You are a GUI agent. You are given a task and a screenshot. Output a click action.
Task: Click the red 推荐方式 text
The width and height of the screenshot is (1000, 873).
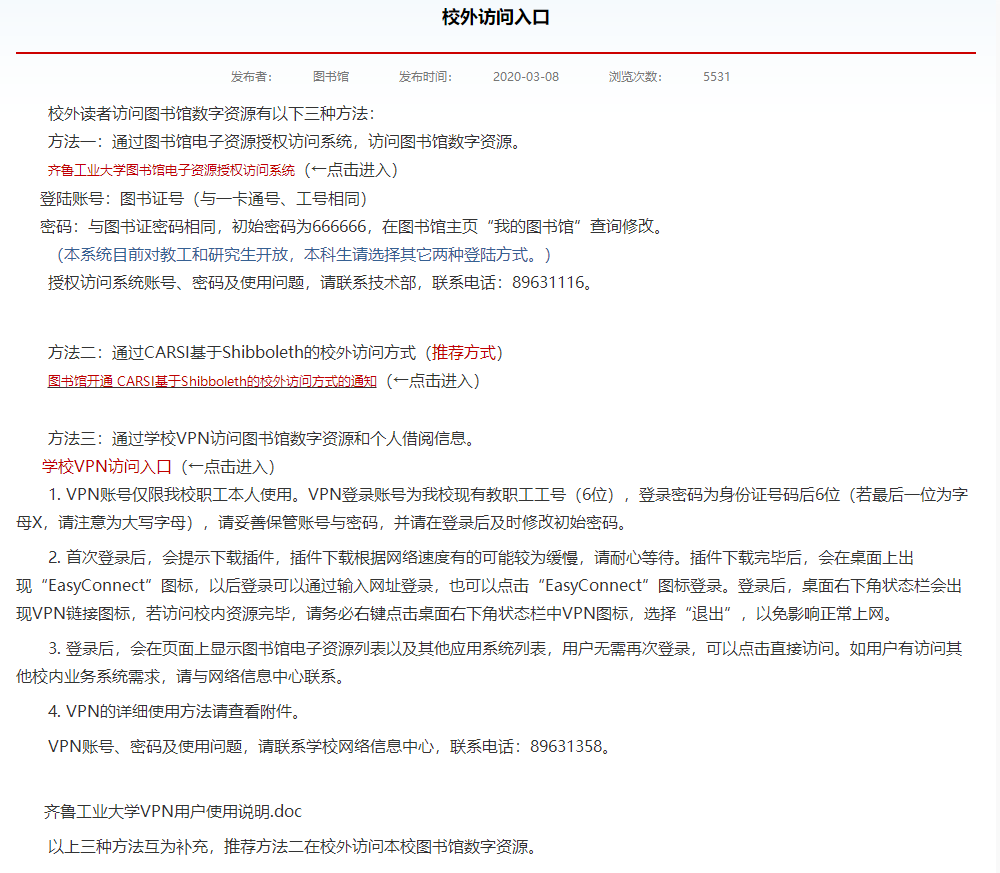(467, 352)
